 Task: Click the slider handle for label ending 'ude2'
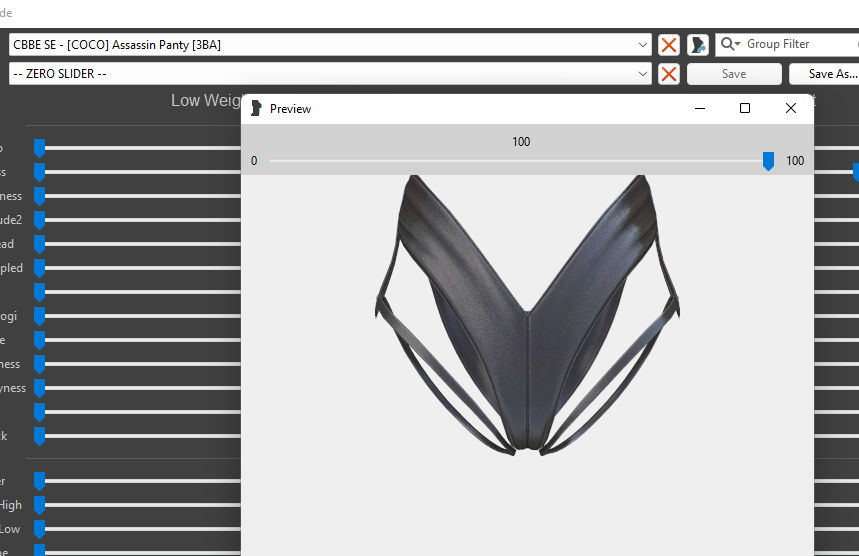(40, 220)
